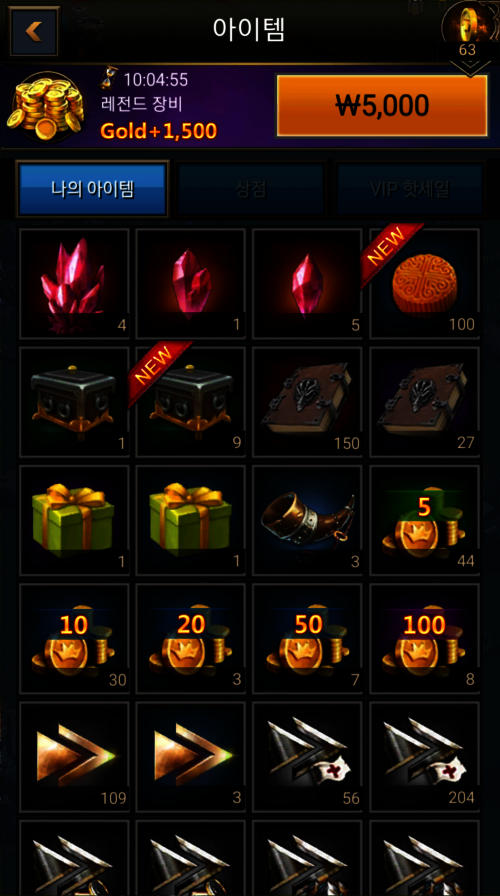Select the first green gift box
The width and height of the screenshot is (500, 896).
click(x=74, y=520)
